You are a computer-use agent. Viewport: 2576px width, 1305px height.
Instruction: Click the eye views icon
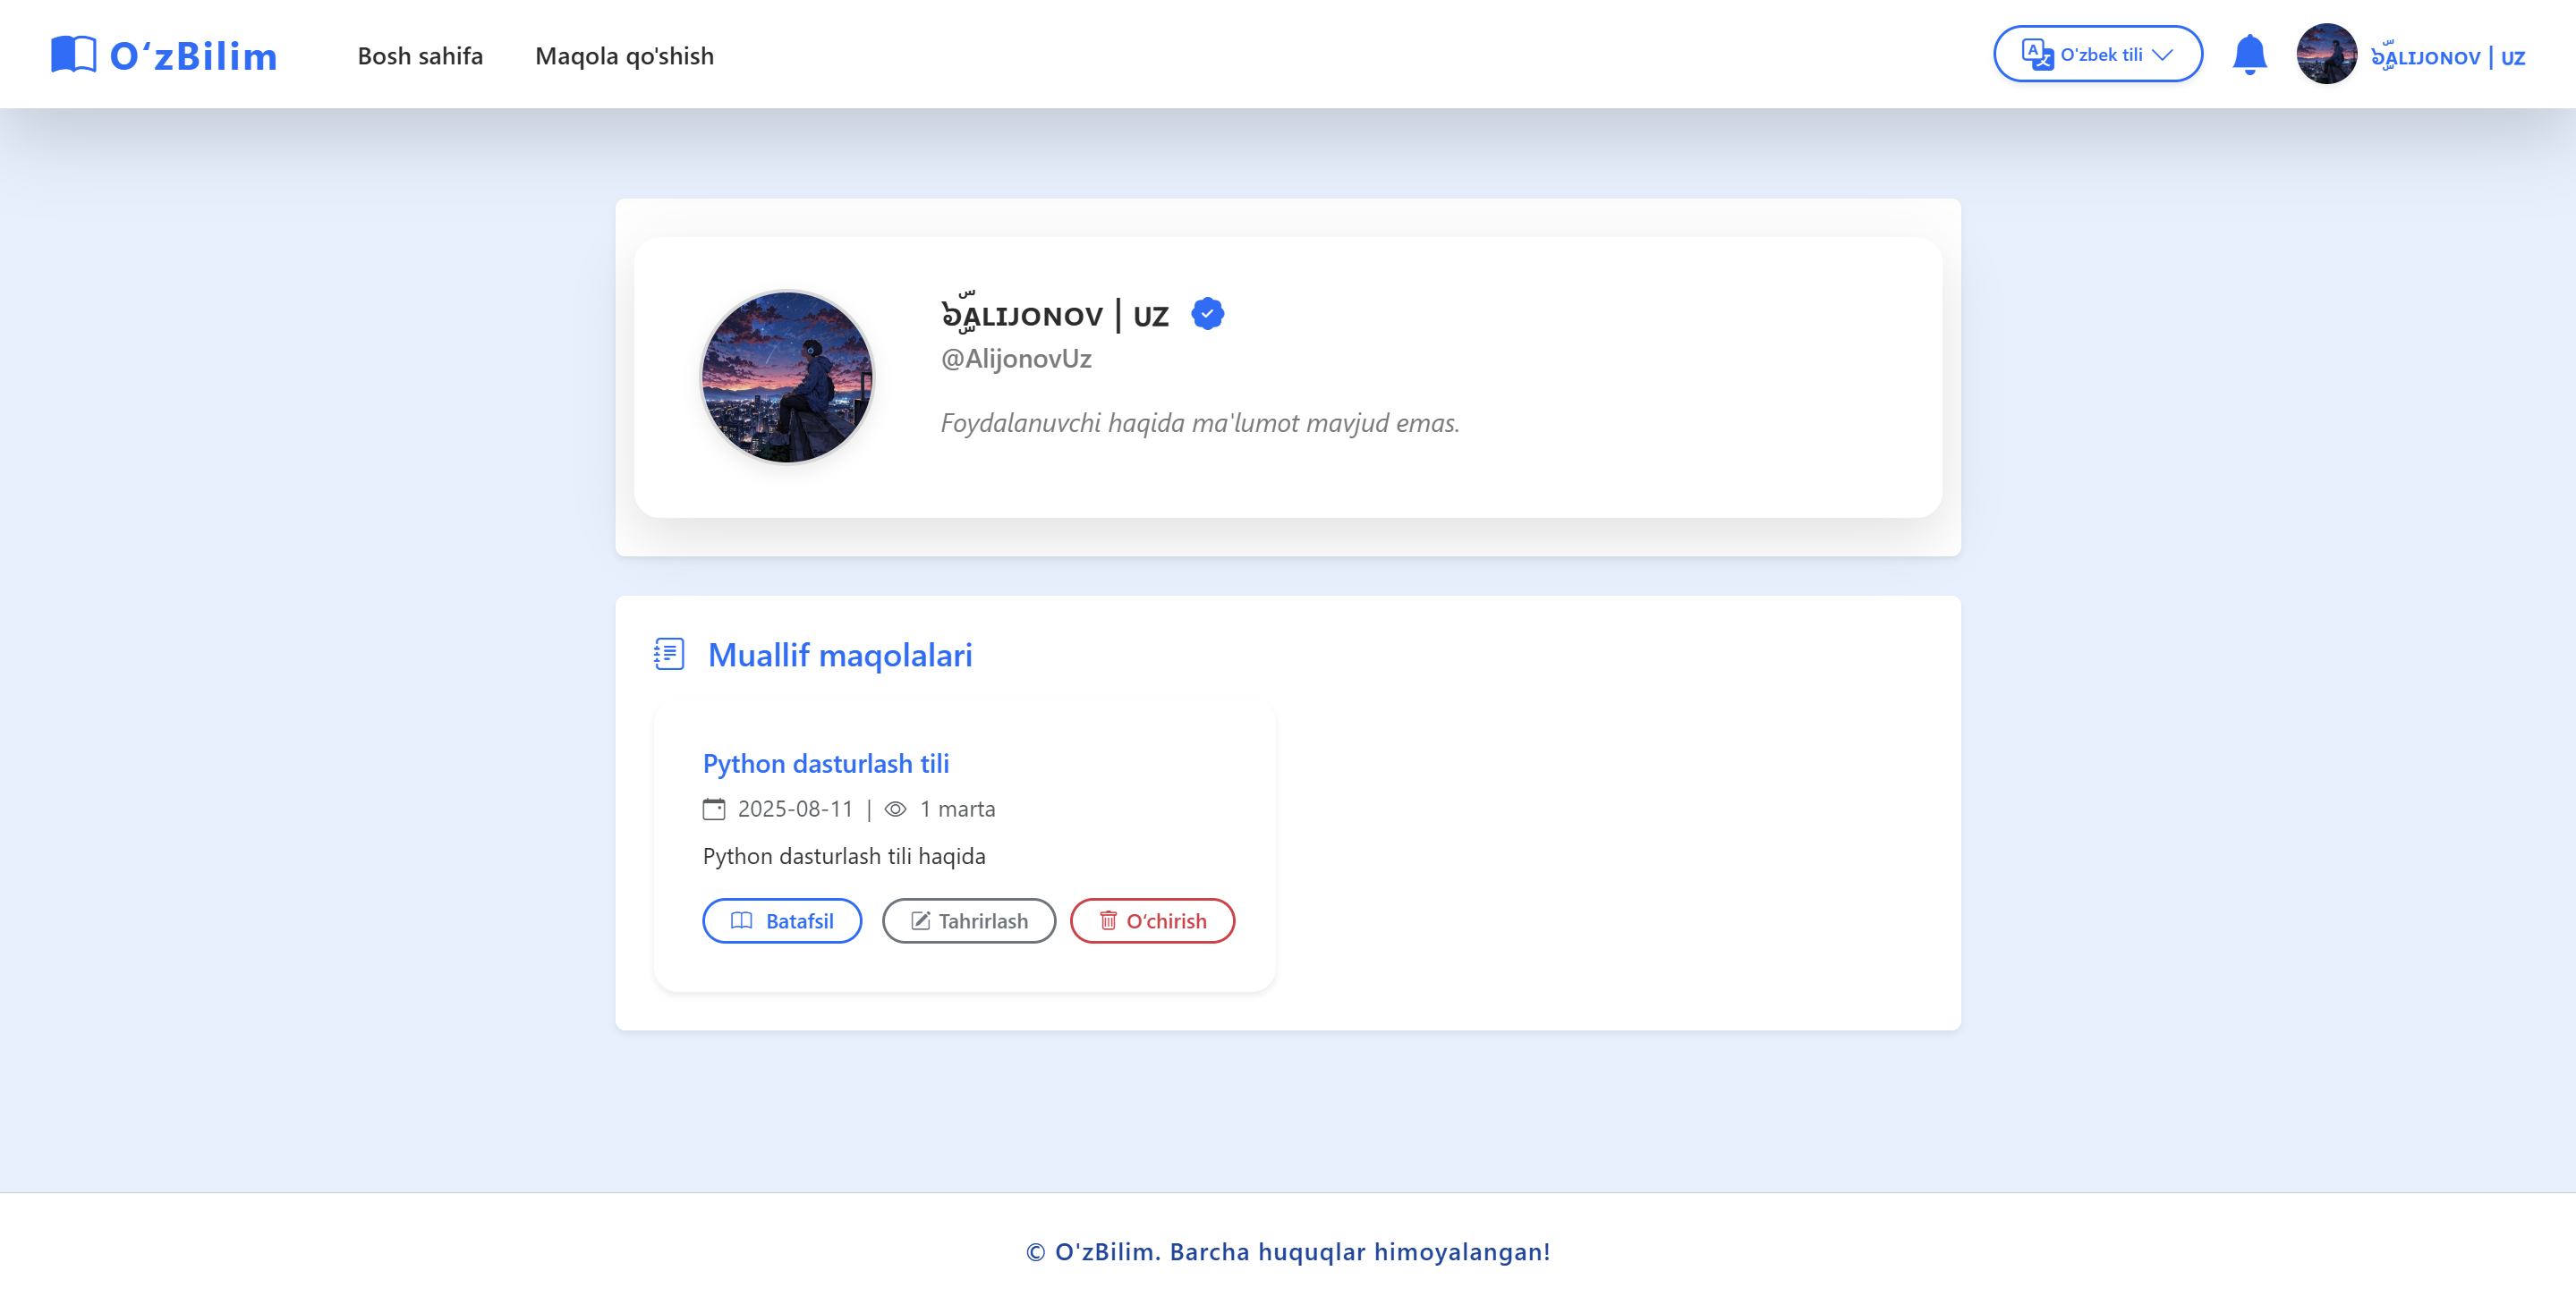click(895, 809)
